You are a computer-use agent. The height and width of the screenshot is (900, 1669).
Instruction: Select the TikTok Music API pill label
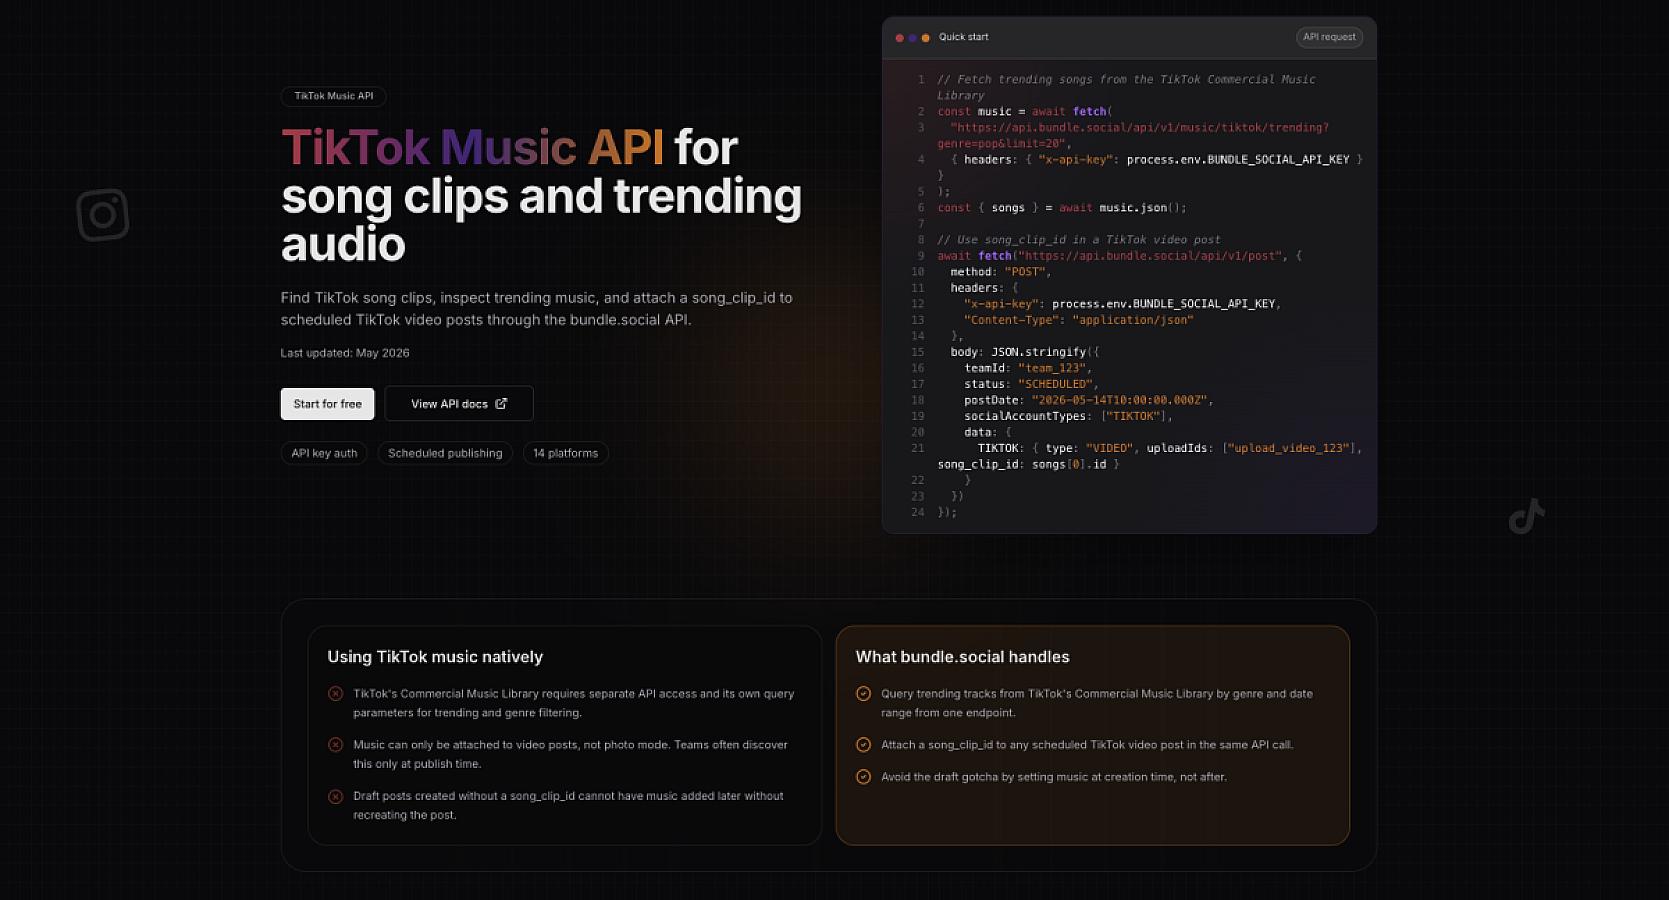[333, 96]
